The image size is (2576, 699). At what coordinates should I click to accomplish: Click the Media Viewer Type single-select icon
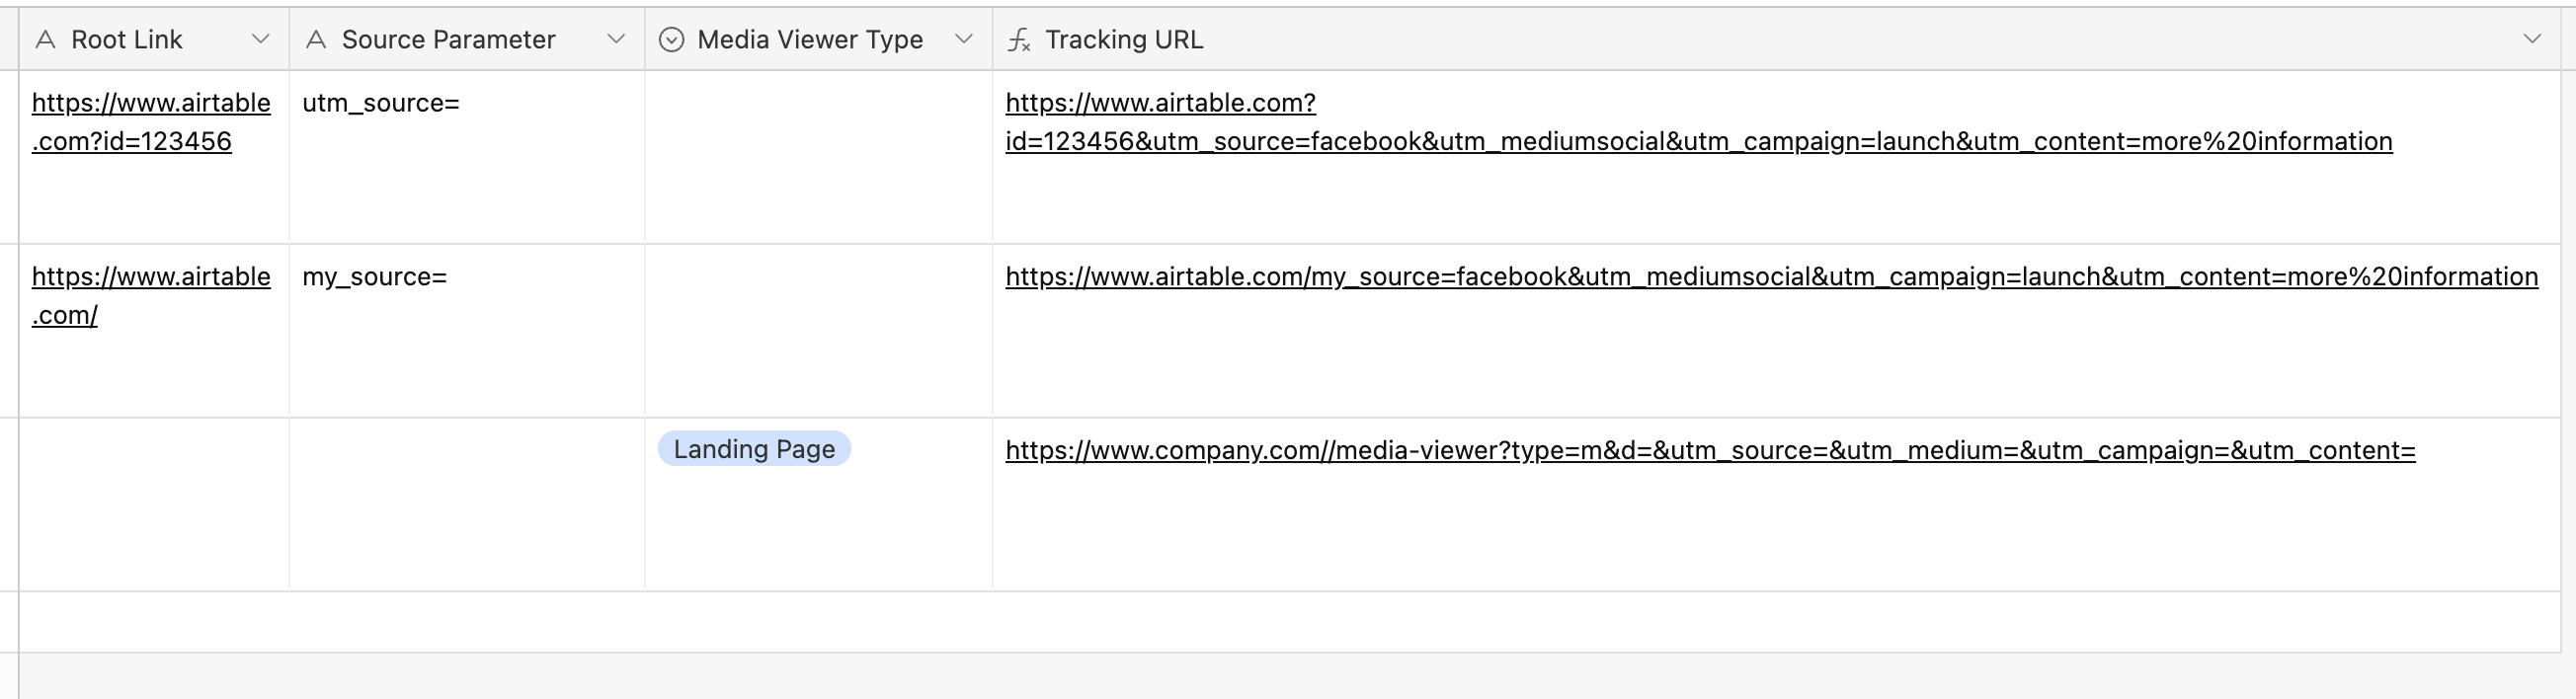tap(672, 39)
